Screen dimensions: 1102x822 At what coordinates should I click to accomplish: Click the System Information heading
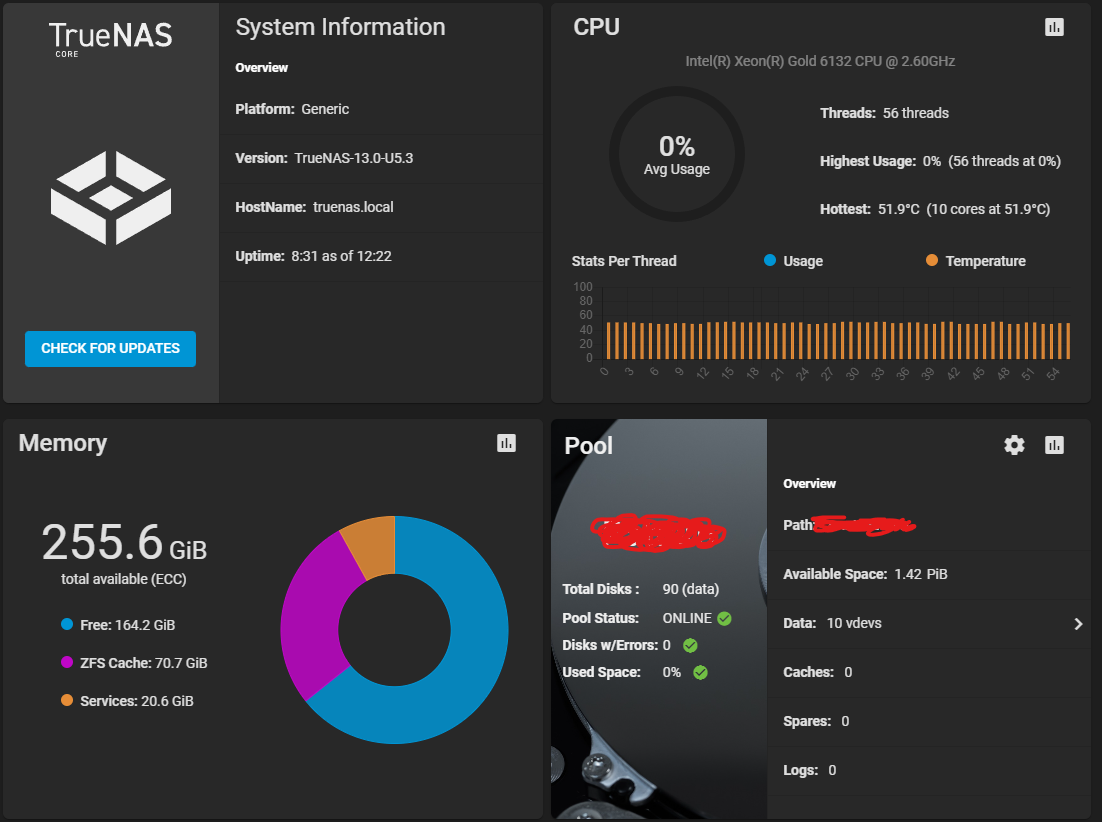point(340,27)
